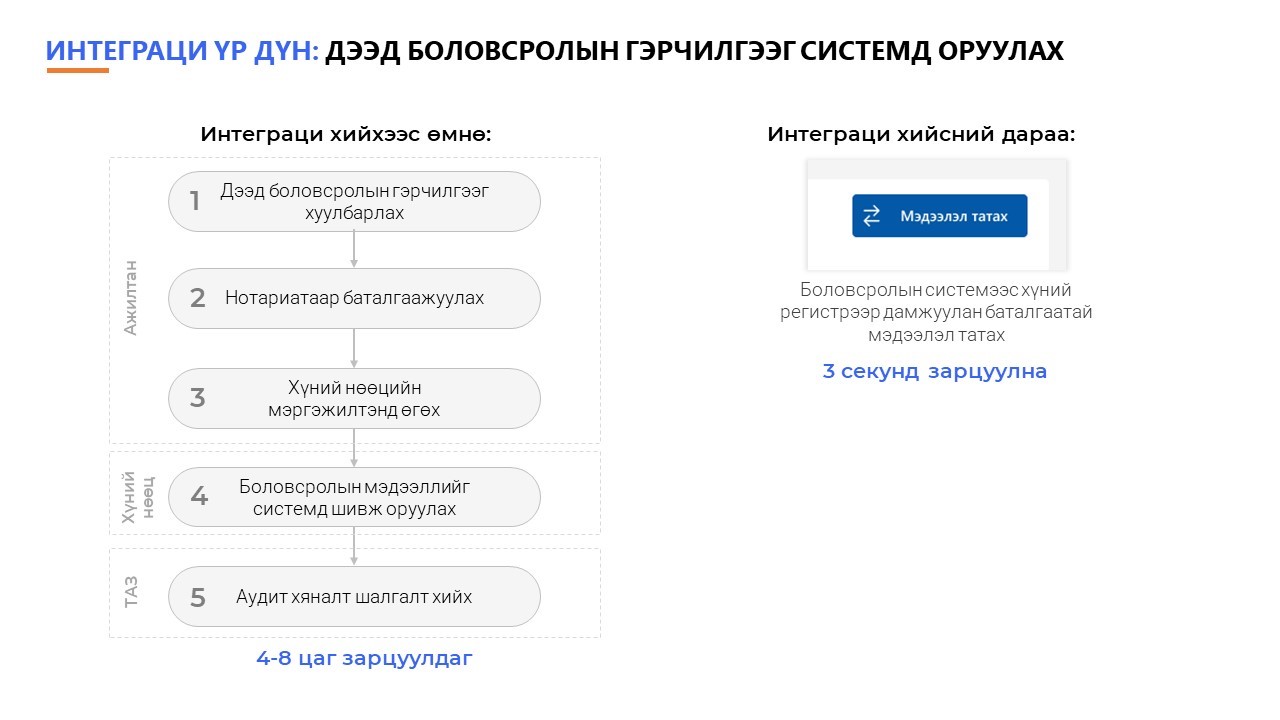Select step 4 Боловсролын мэдээллийг системд шивж оруулах
This screenshot has height=720, width=1280.
(354, 497)
